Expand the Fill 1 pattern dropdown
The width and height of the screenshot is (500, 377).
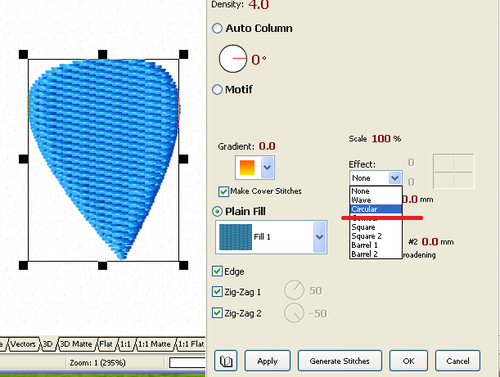pyautogui.click(x=319, y=237)
